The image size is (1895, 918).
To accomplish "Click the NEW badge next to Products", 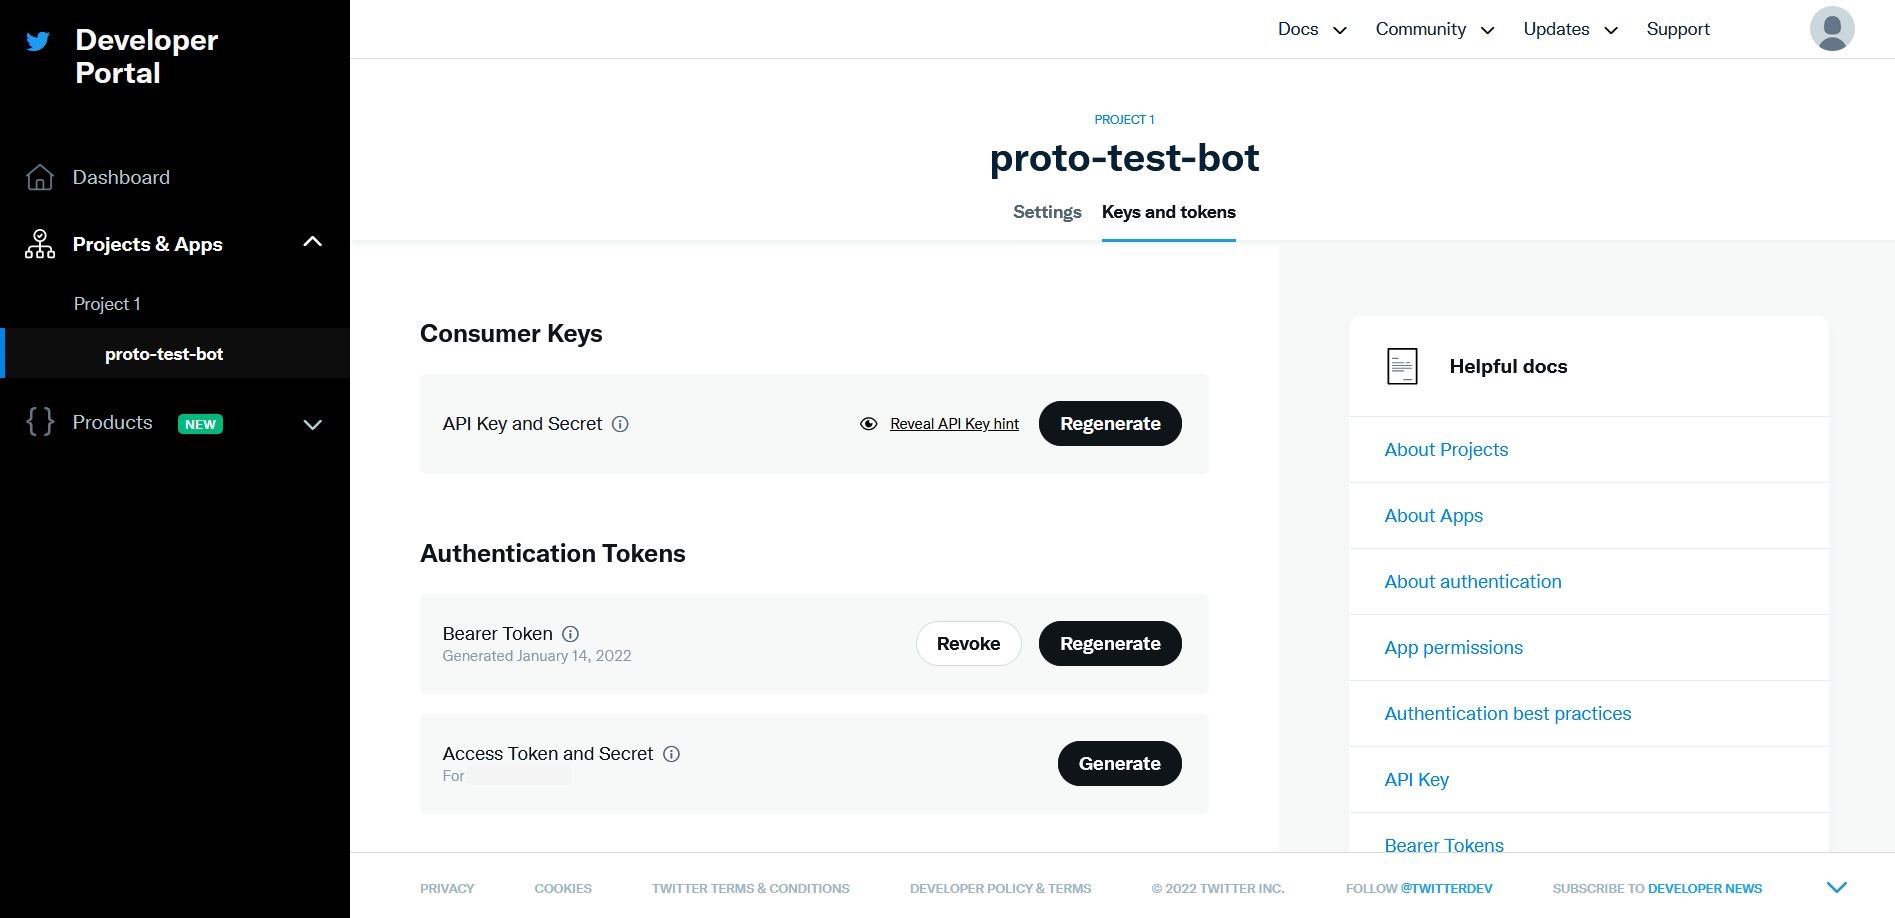I will pyautogui.click(x=200, y=424).
